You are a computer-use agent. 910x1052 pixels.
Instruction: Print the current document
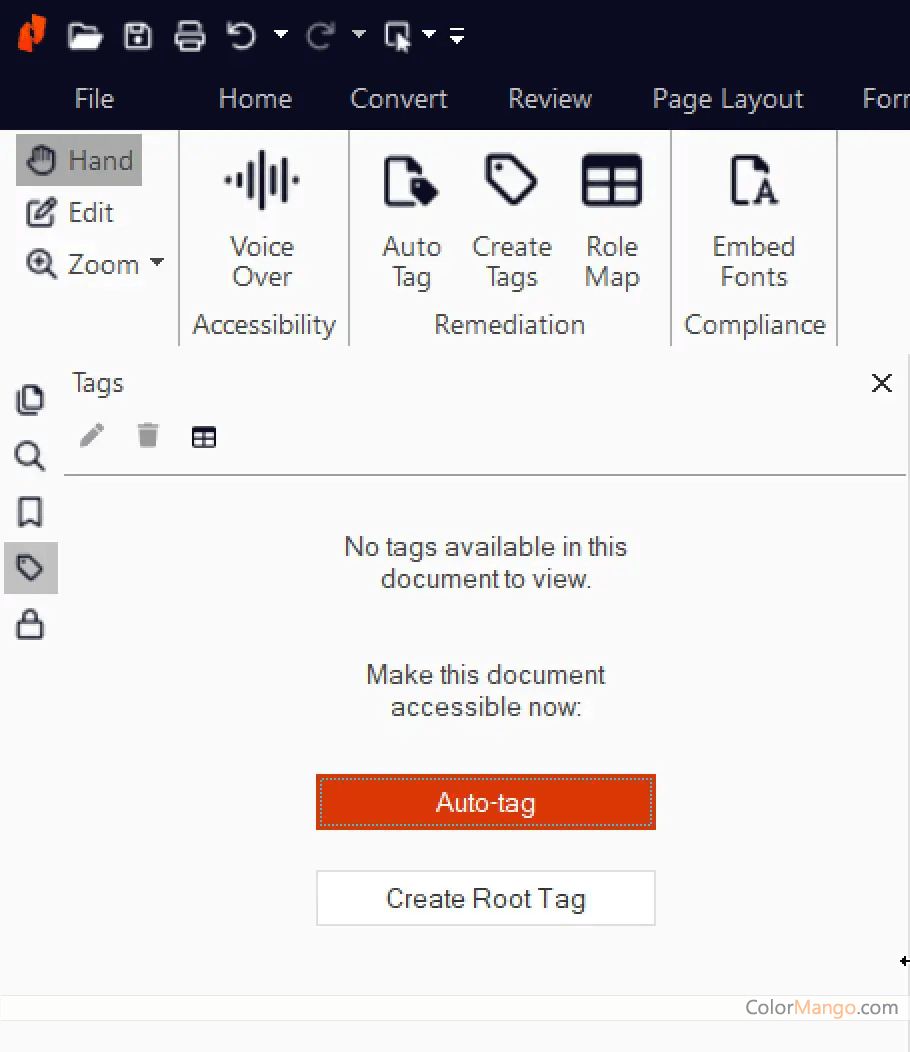[x=189, y=36]
